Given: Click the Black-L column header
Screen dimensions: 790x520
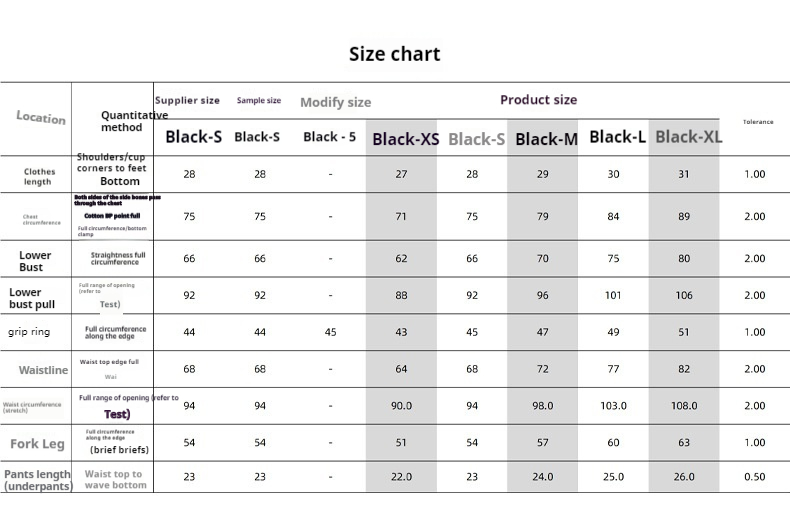Looking at the screenshot, I should coord(617,137).
